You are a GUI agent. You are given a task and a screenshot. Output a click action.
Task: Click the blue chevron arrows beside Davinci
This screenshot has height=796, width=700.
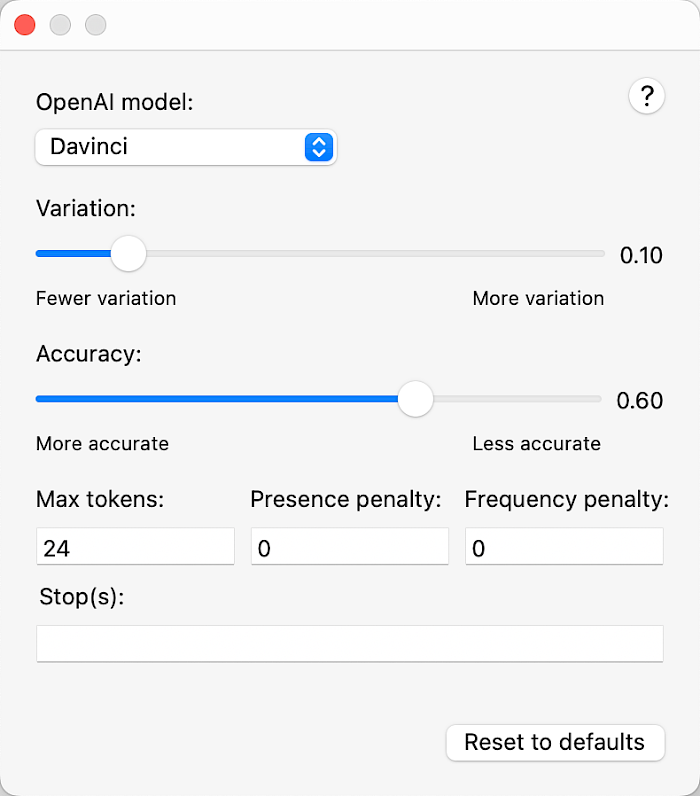tap(319, 147)
